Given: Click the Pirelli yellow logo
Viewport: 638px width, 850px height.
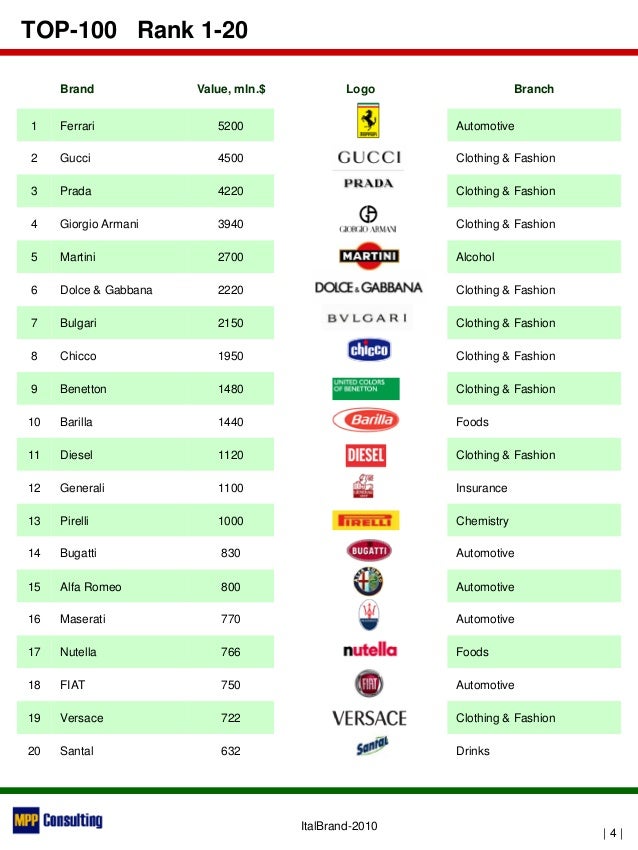Looking at the screenshot, I should [x=366, y=520].
